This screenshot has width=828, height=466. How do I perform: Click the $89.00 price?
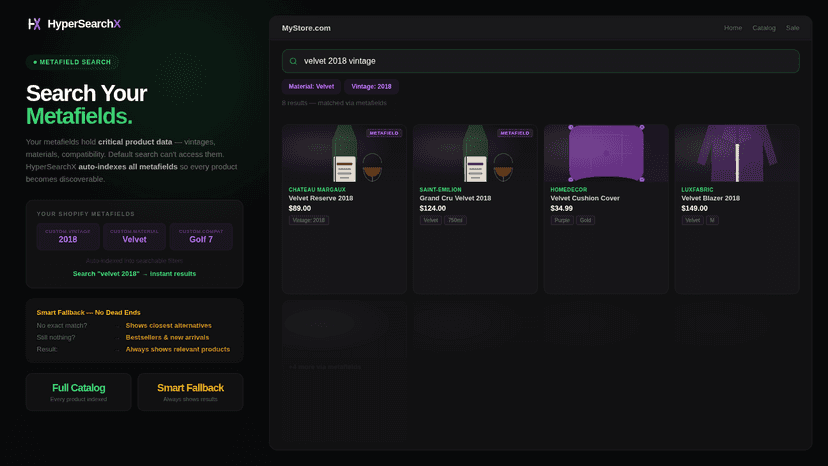tap(299, 208)
